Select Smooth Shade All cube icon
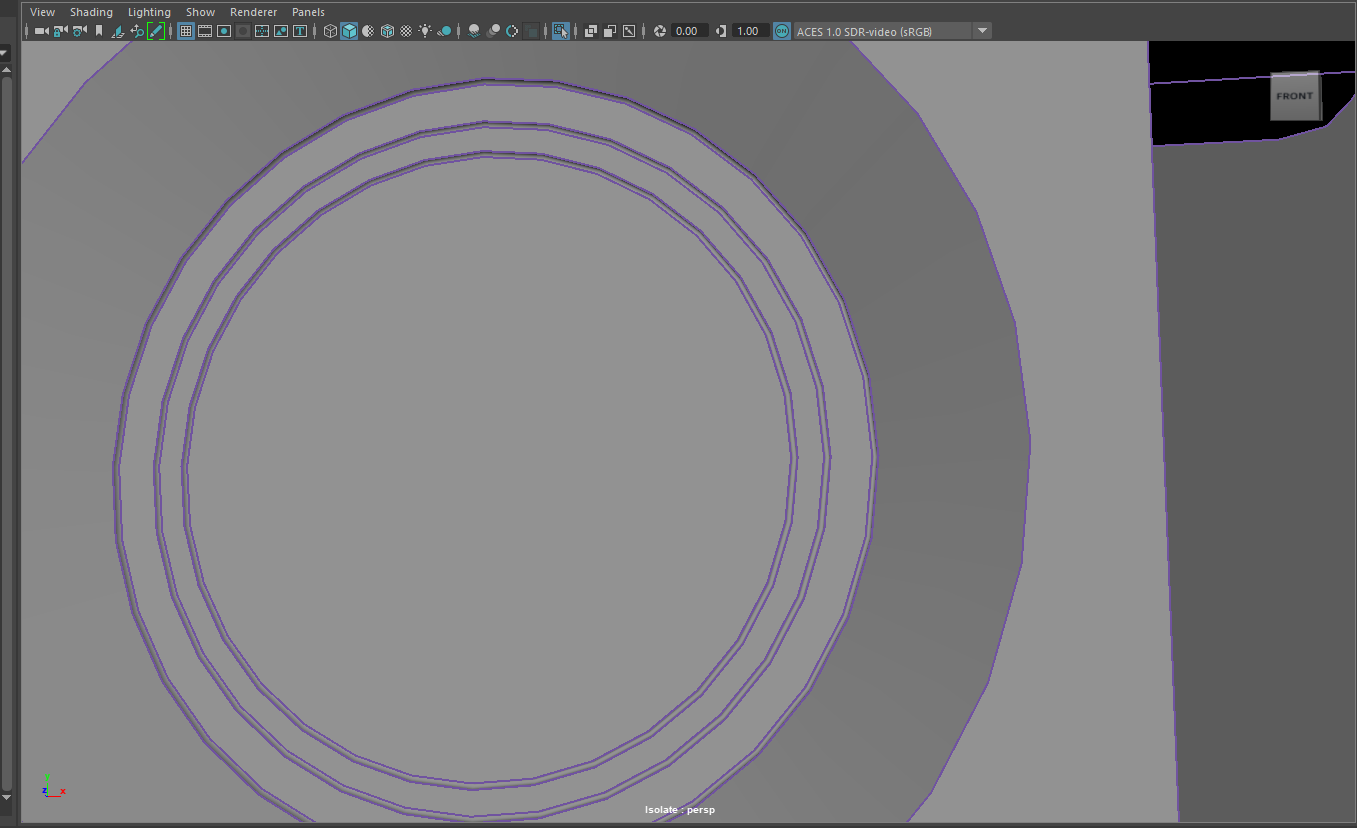This screenshot has width=1357, height=828. 348,31
